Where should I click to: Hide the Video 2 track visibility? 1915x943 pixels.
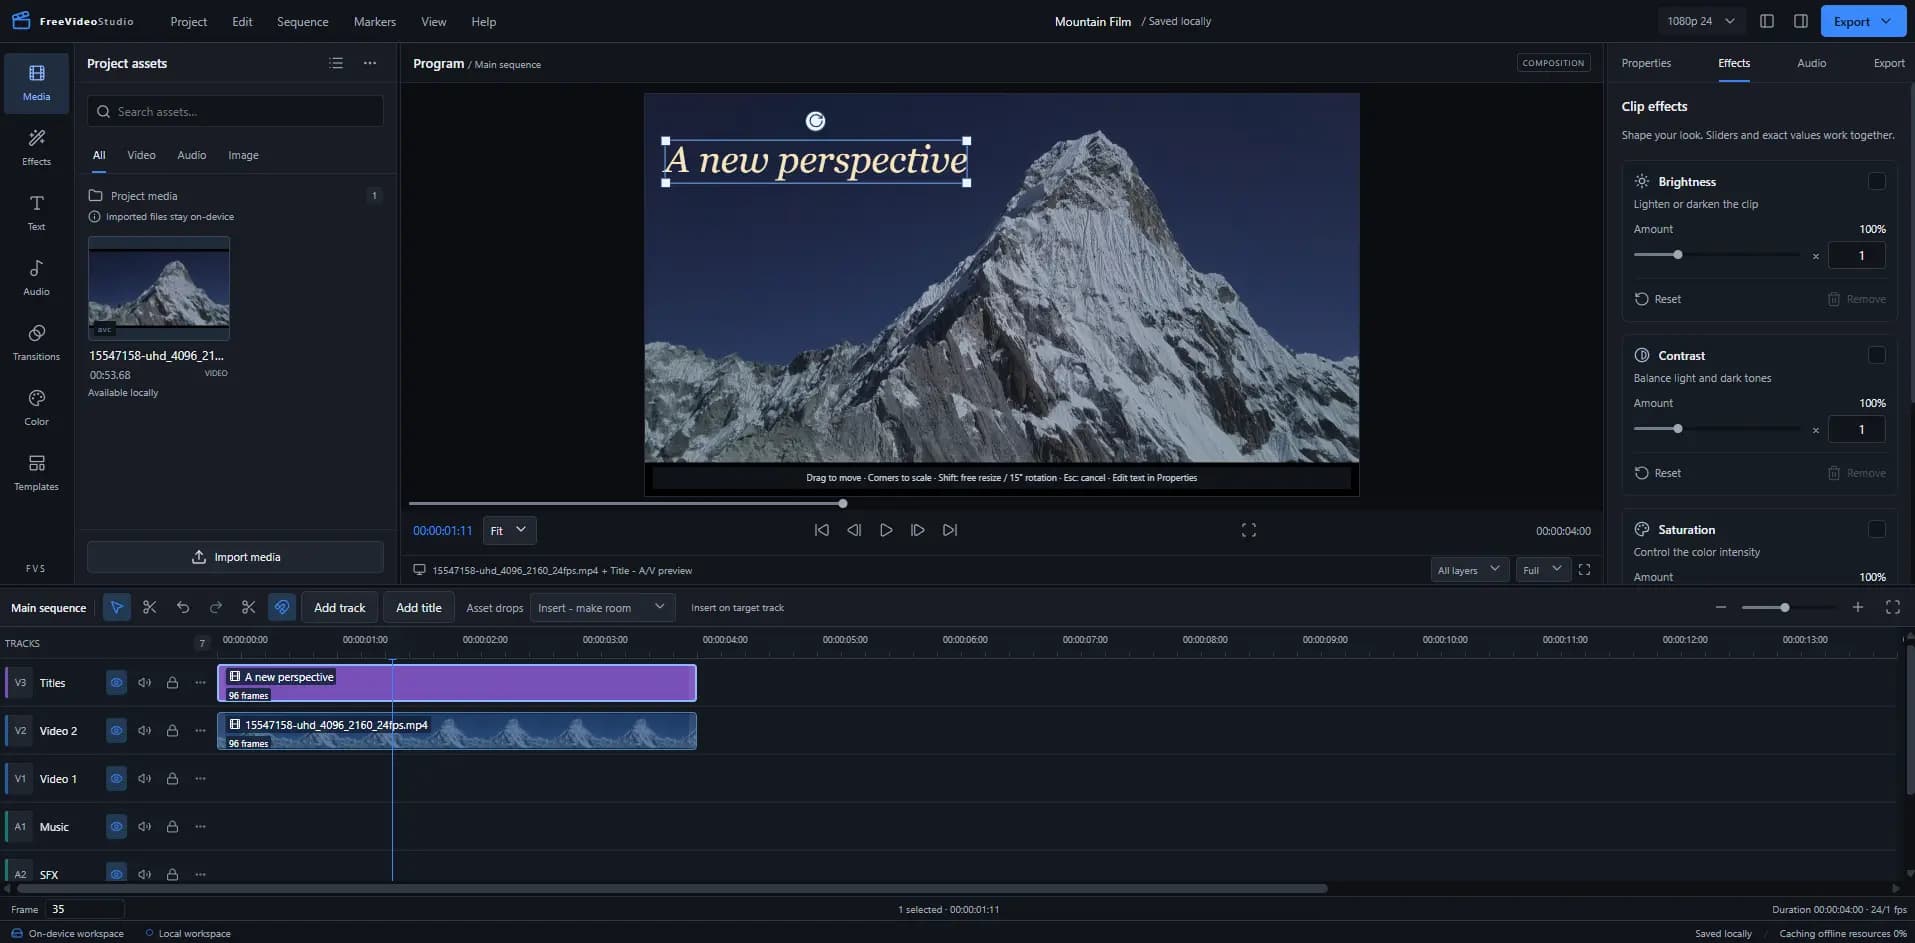pyautogui.click(x=117, y=731)
